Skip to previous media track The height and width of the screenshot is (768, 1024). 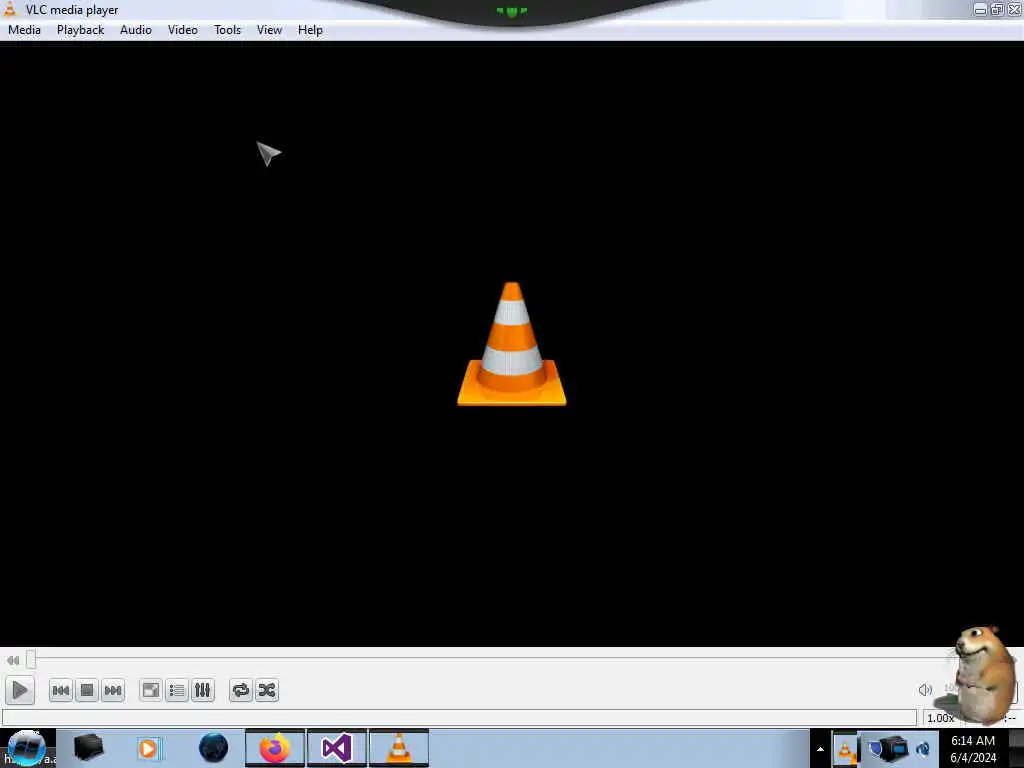click(x=61, y=690)
